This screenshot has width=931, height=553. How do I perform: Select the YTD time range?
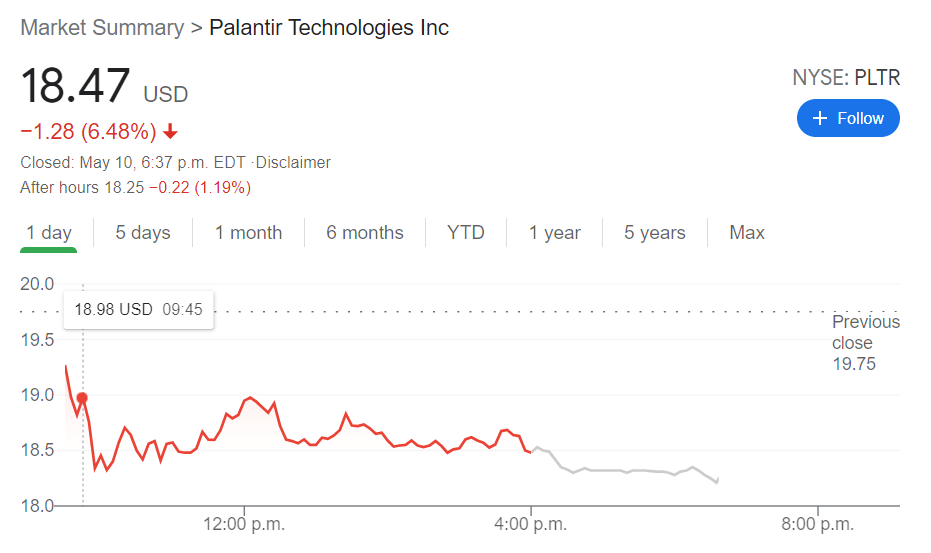point(466,233)
